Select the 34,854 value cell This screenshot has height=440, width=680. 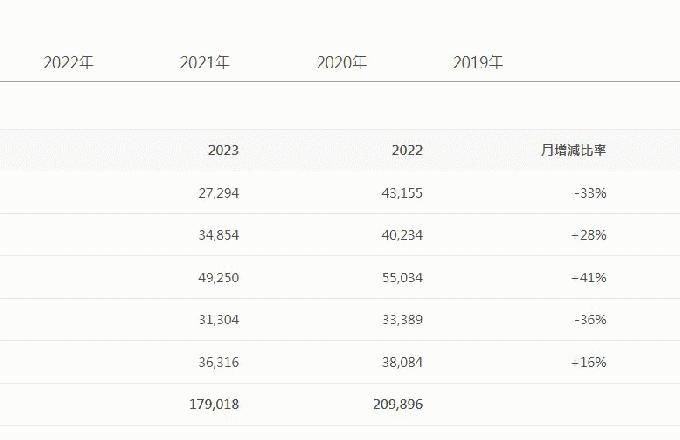pyautogui.click(x=219, y=235)
